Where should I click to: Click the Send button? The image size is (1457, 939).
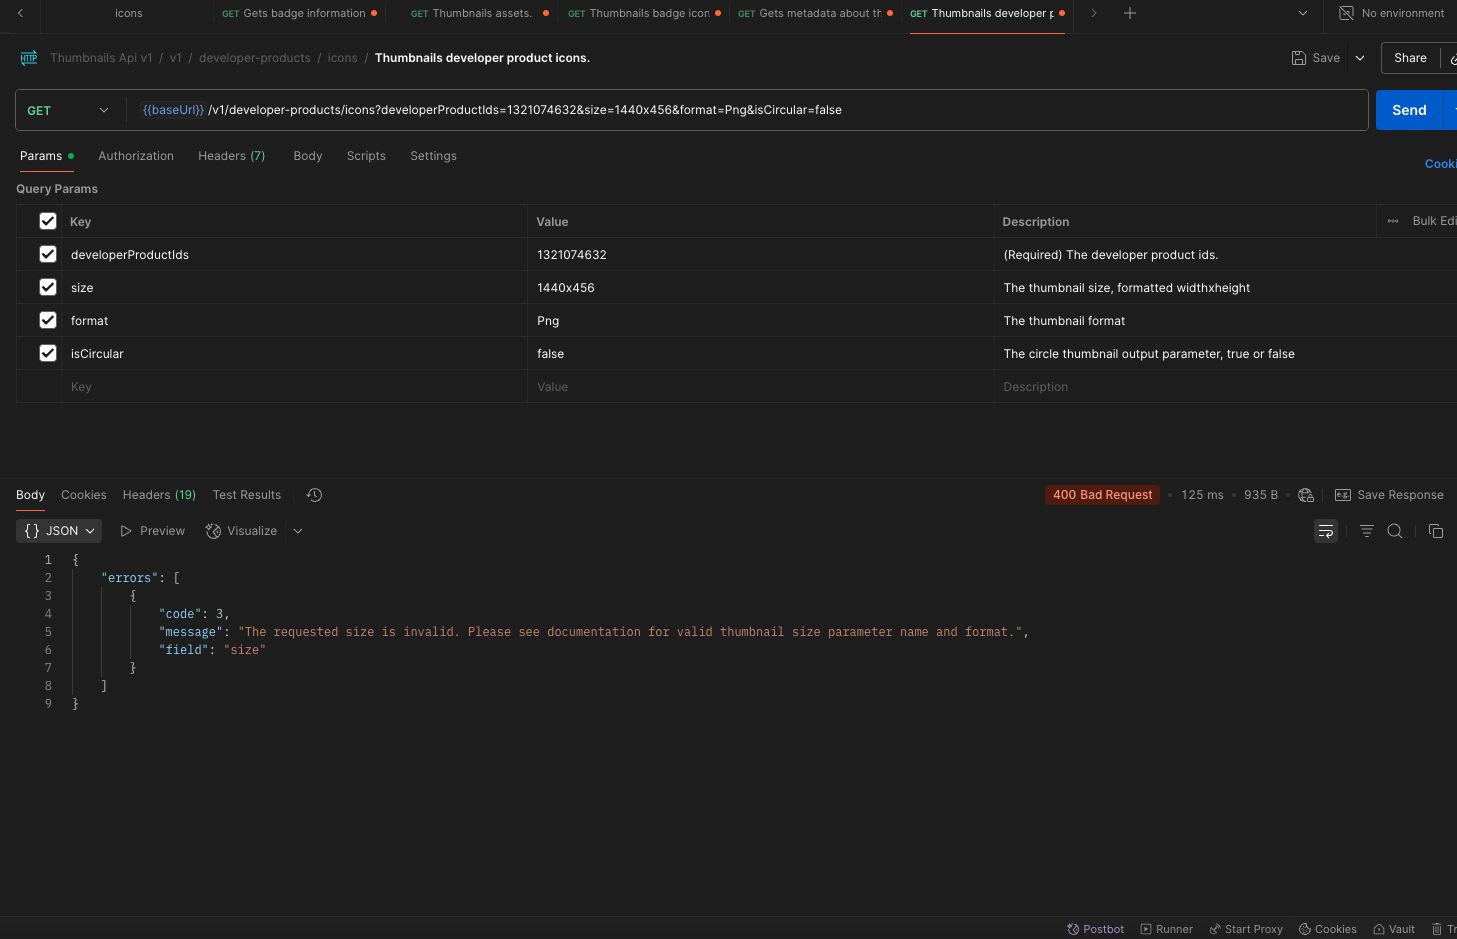coord(1408,110)
